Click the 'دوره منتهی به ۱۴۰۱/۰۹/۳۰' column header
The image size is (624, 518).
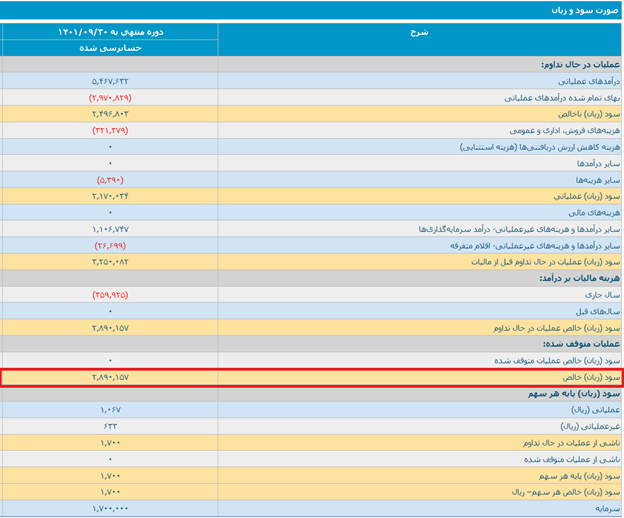pos(110,32)
